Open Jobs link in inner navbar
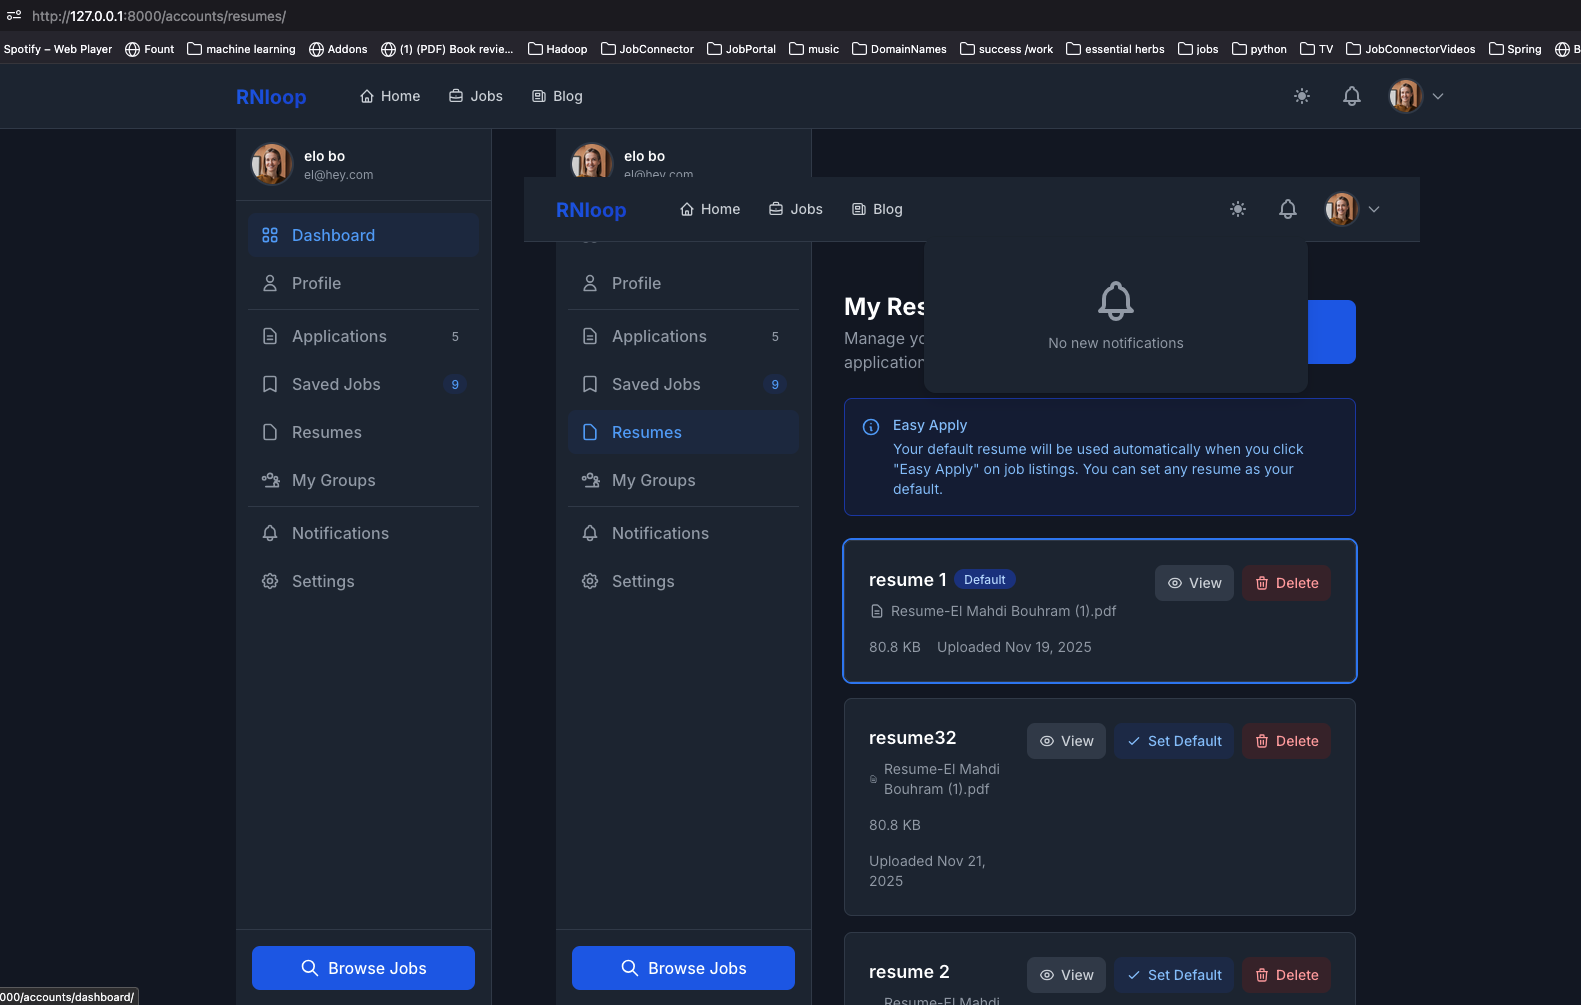 [796, 209]
